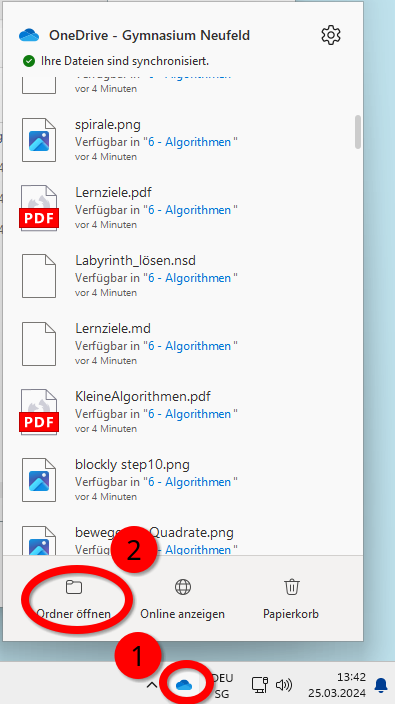Screen dimensions: 395x704
Task: Click 'vor 4 Minuten' under Lernziele.md
Action: pos(105,361)
